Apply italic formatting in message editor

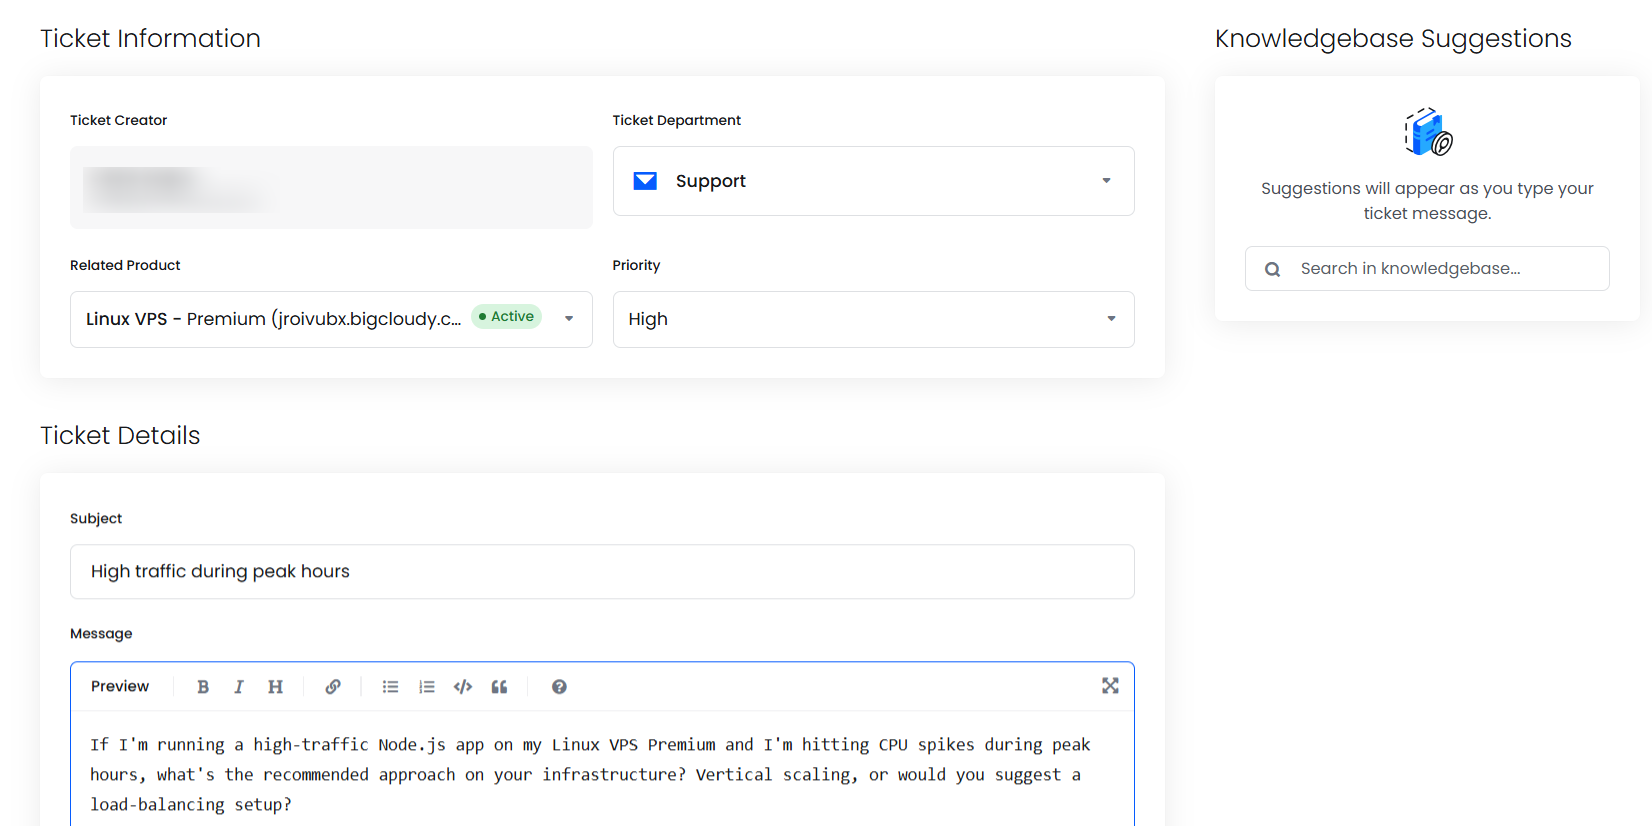pyautogui.click(x=238, y=687)
